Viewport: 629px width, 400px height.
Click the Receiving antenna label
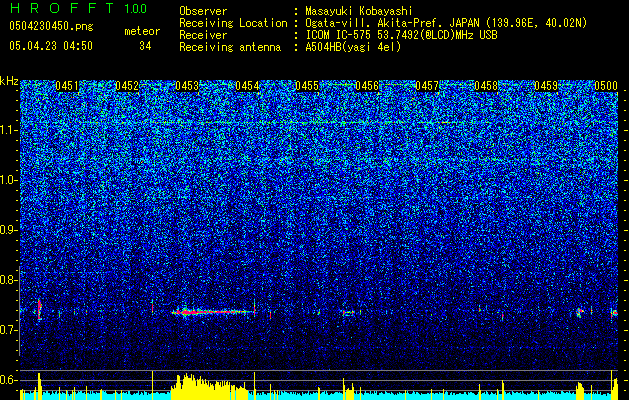pyautogui.click(x=230, y=47)
